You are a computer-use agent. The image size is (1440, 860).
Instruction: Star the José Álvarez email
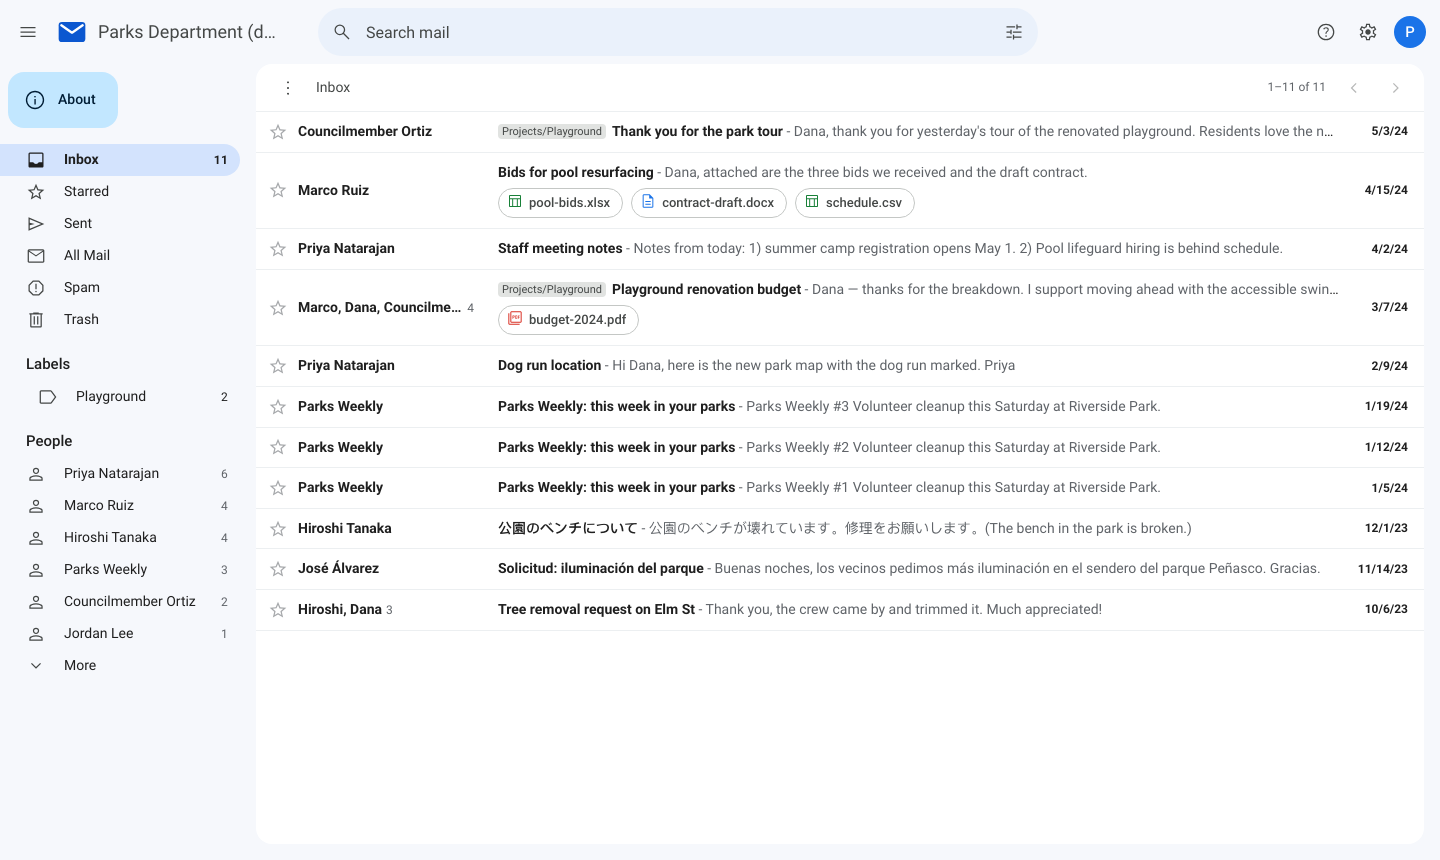pos(278,569)
